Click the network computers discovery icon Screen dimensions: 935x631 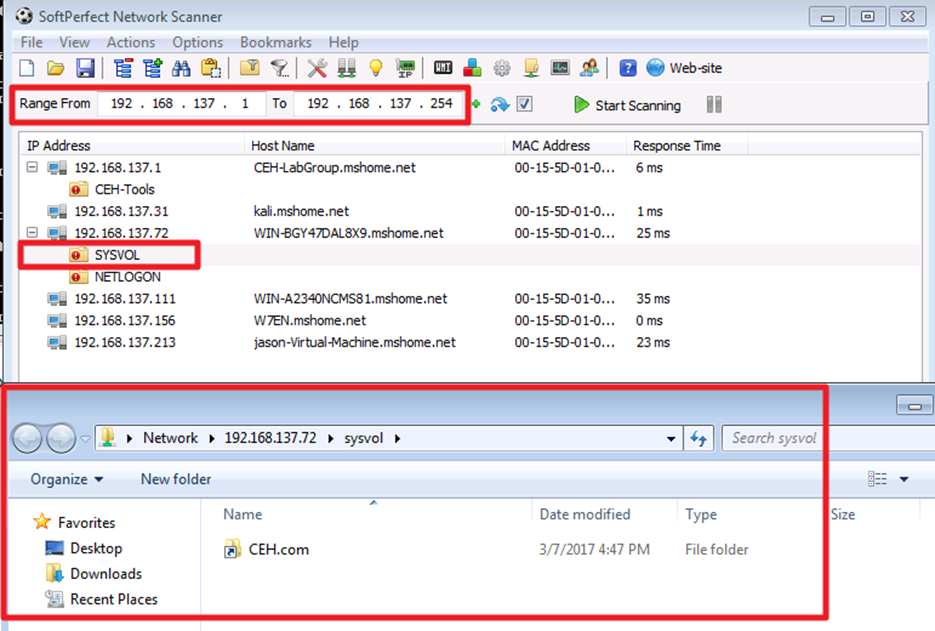tap(346, 68)
